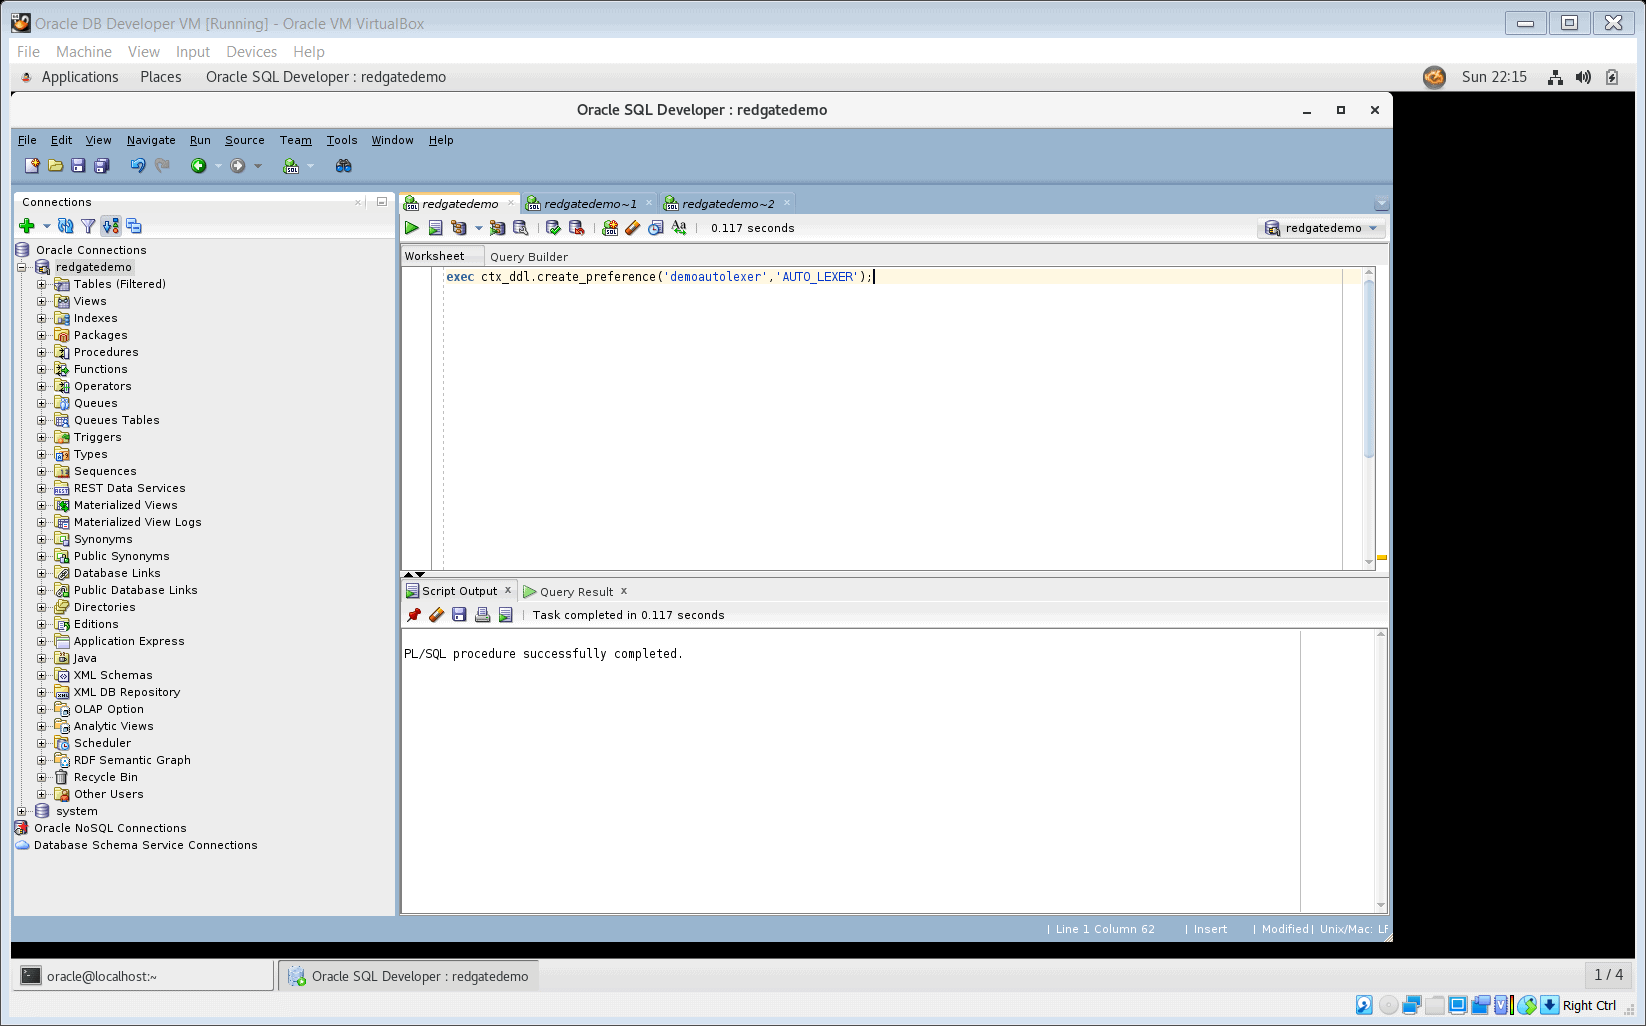1646x1026 pixels.
Task: Expand the system connection node
Action: 22,811
